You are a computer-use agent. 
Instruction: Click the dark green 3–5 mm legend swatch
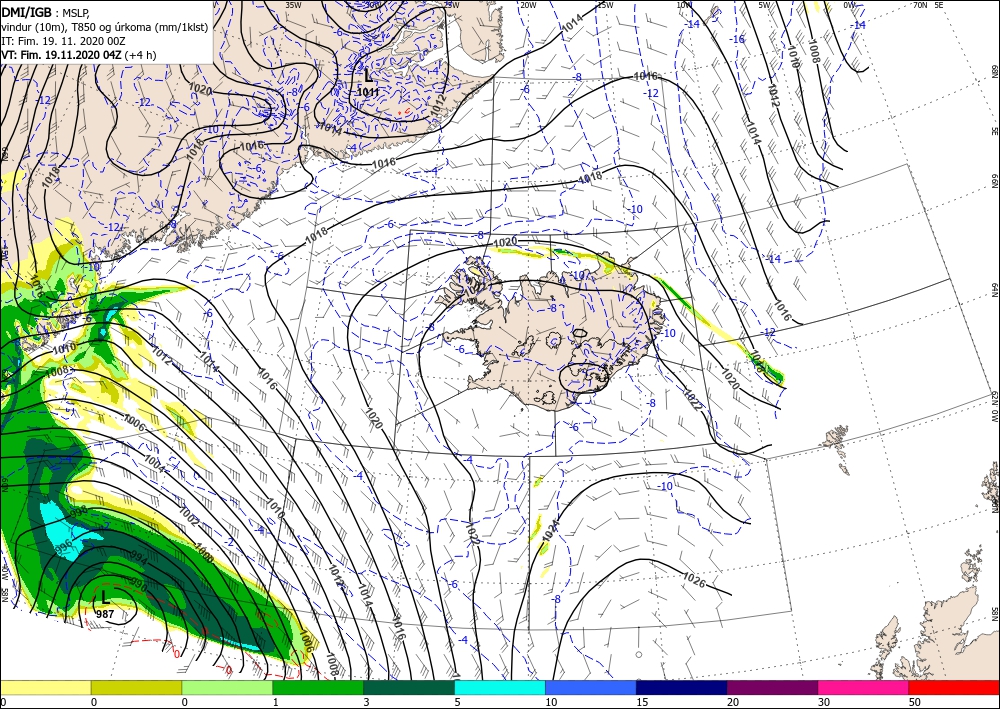pyautogui.click(x=409, y=687)
